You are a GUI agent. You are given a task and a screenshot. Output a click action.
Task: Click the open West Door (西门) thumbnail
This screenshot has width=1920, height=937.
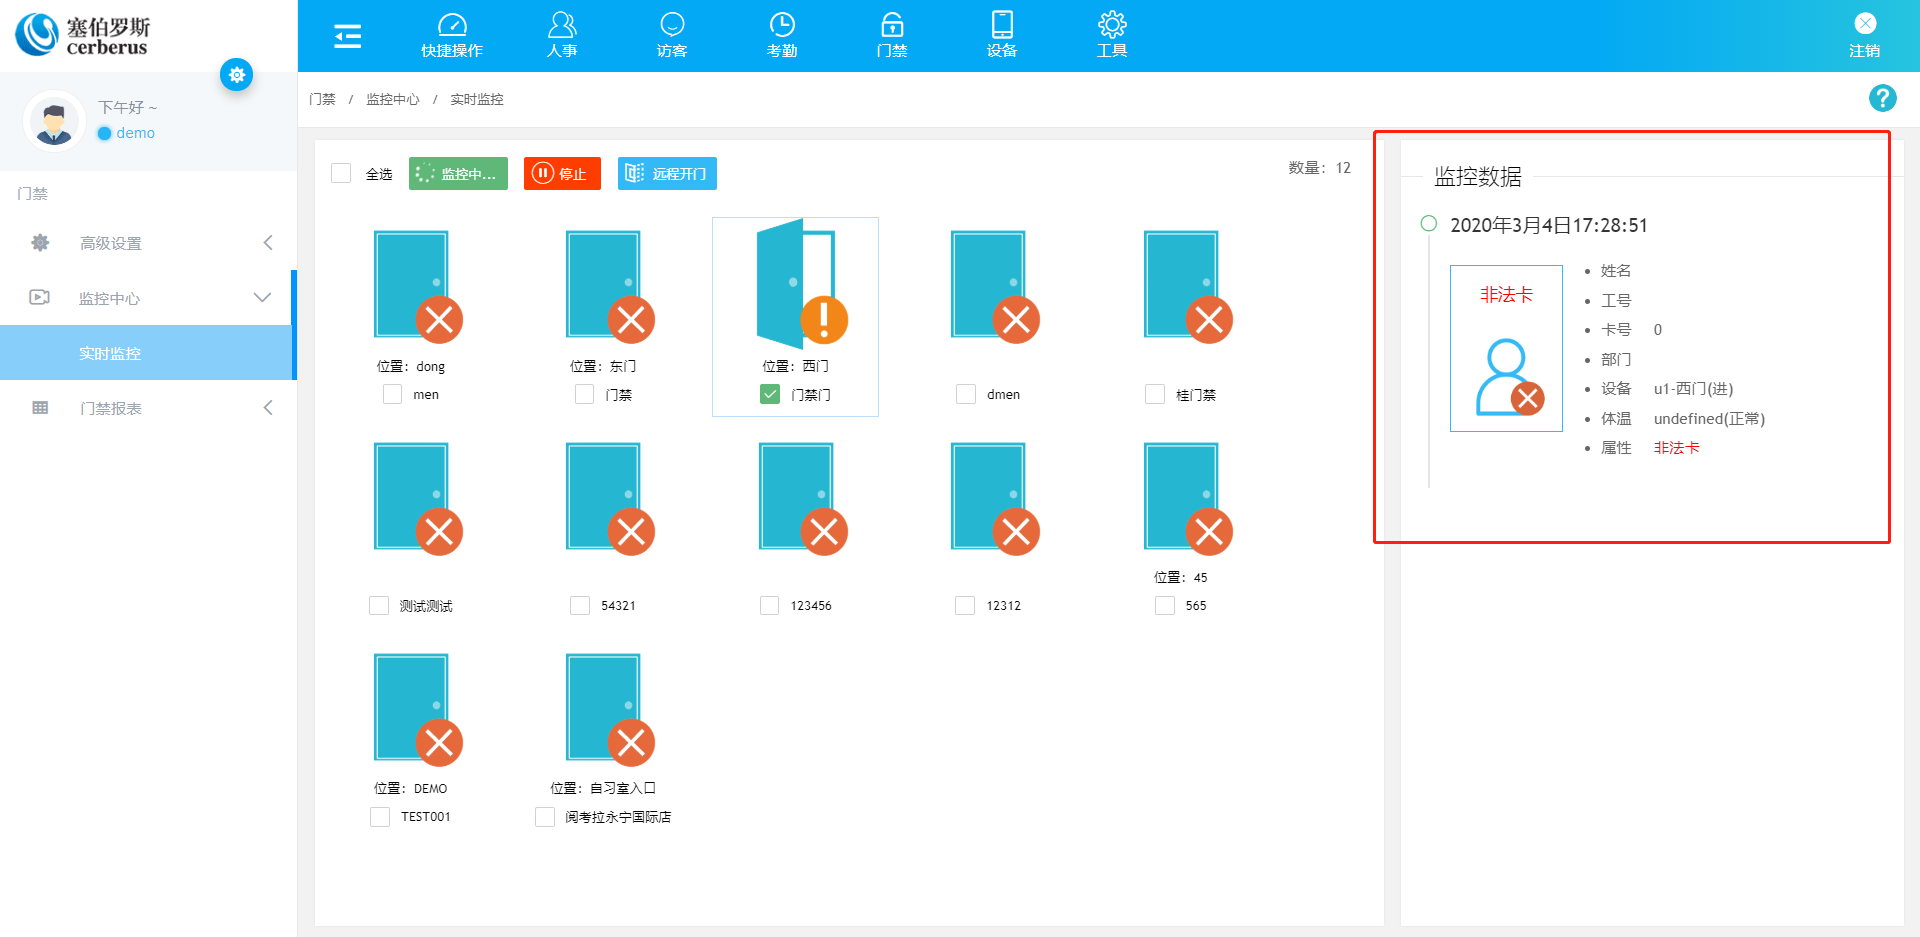(796, 285)
